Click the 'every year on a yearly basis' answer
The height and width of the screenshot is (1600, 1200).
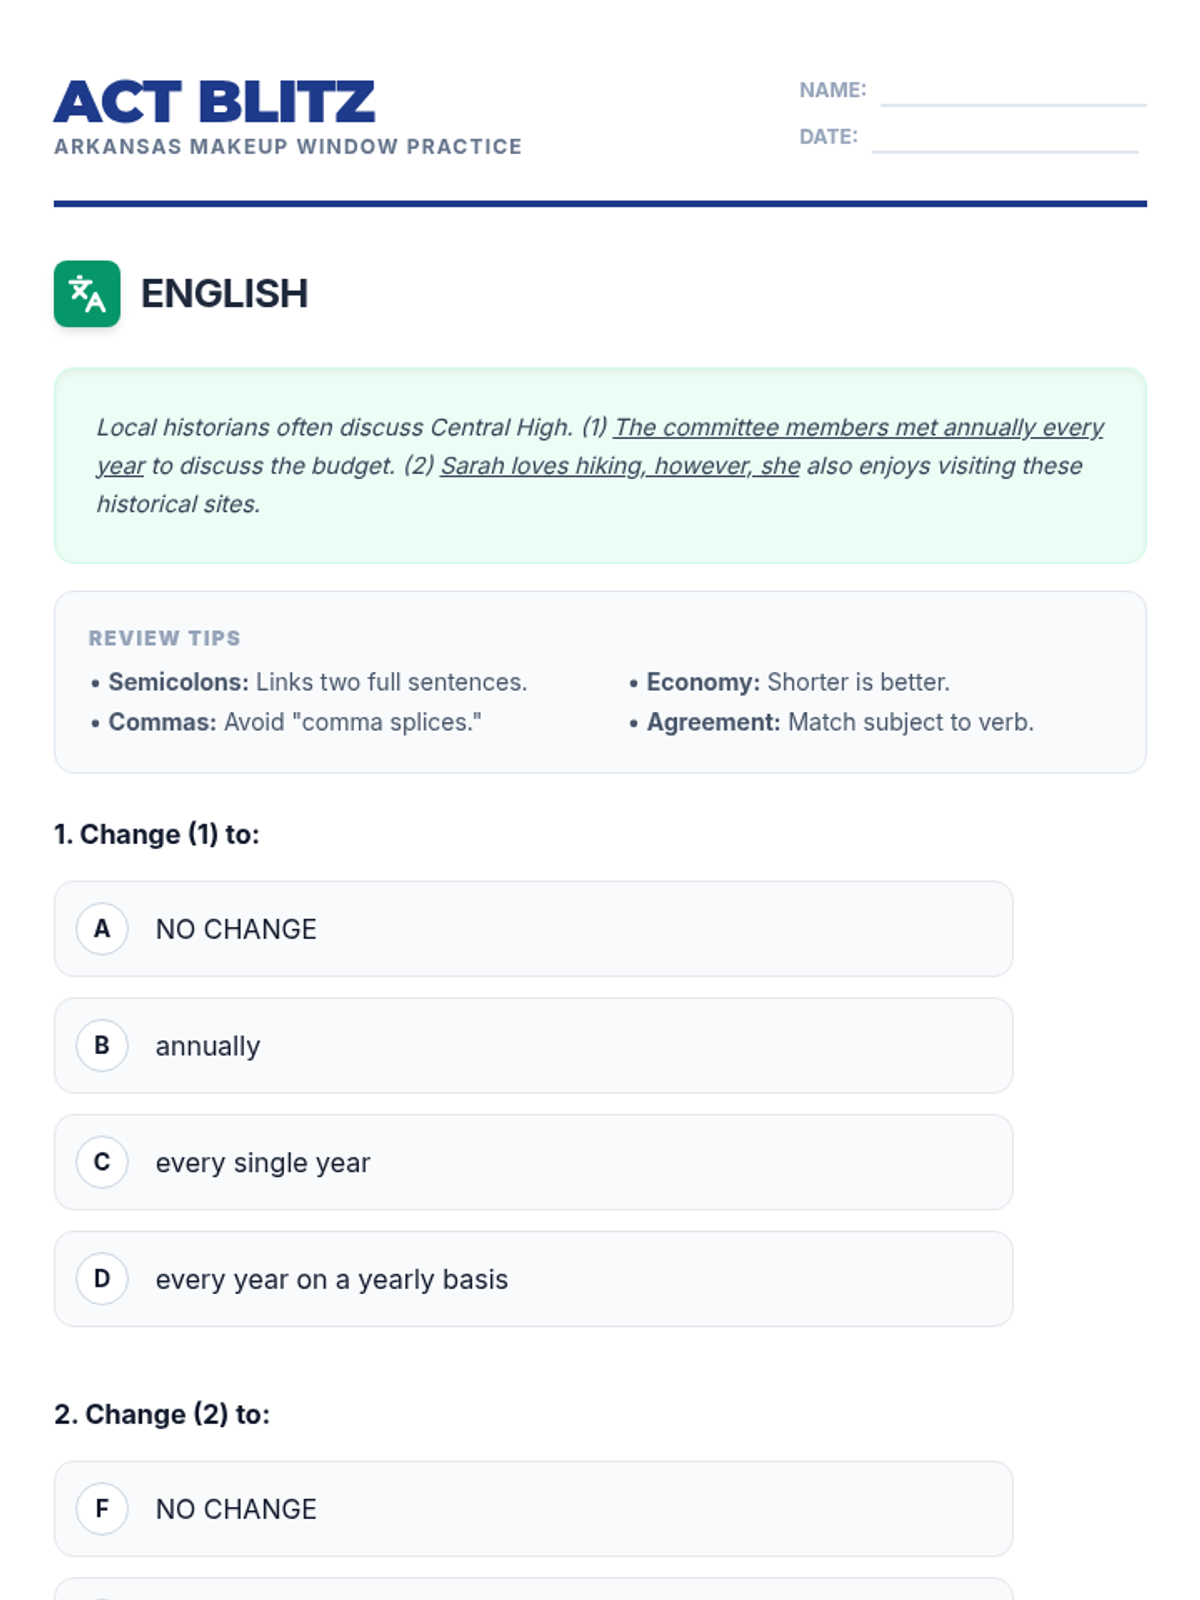tap(331, 1279)
